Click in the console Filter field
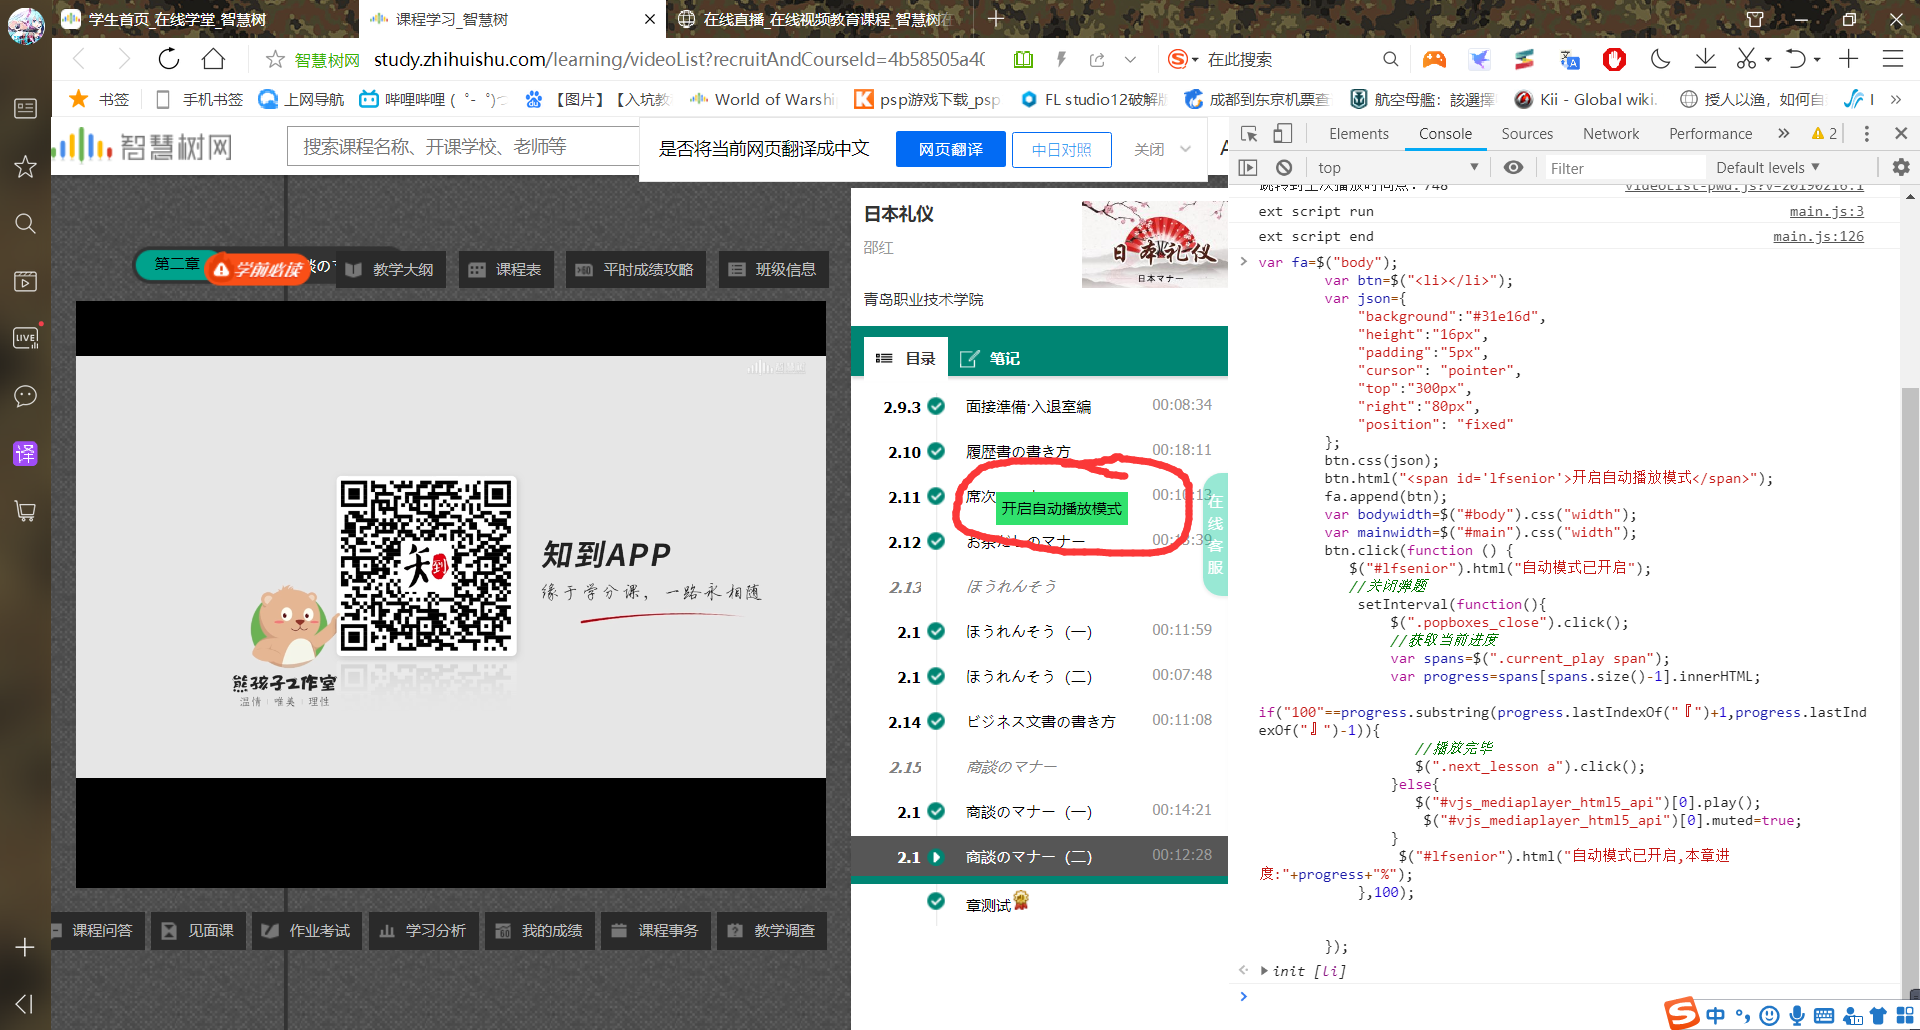This screenshot has height=1030, width=1920. click(x=1625, y=168)
